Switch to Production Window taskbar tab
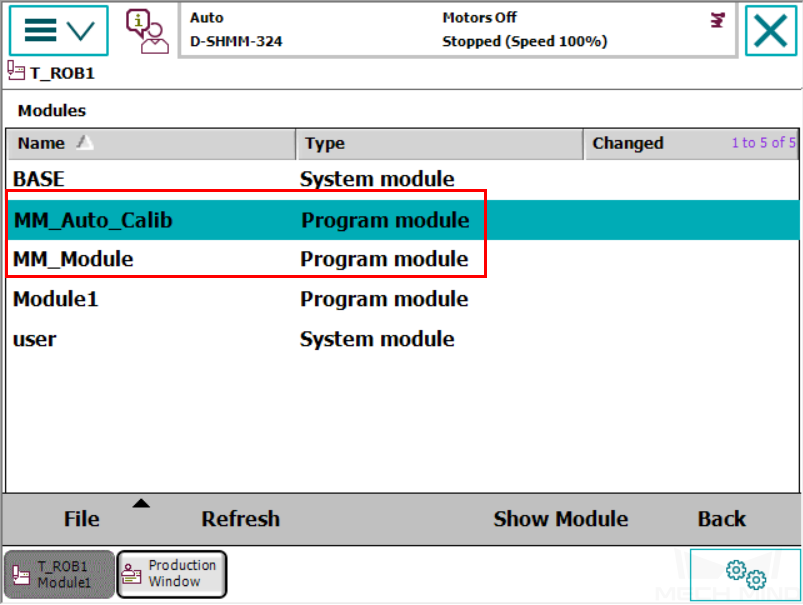 click(x=172, y=574)
